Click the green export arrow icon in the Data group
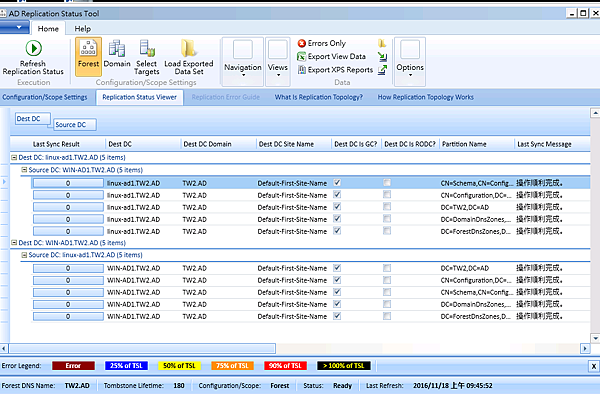Viewport: 600px width, 394px height. tap(382, 70)
